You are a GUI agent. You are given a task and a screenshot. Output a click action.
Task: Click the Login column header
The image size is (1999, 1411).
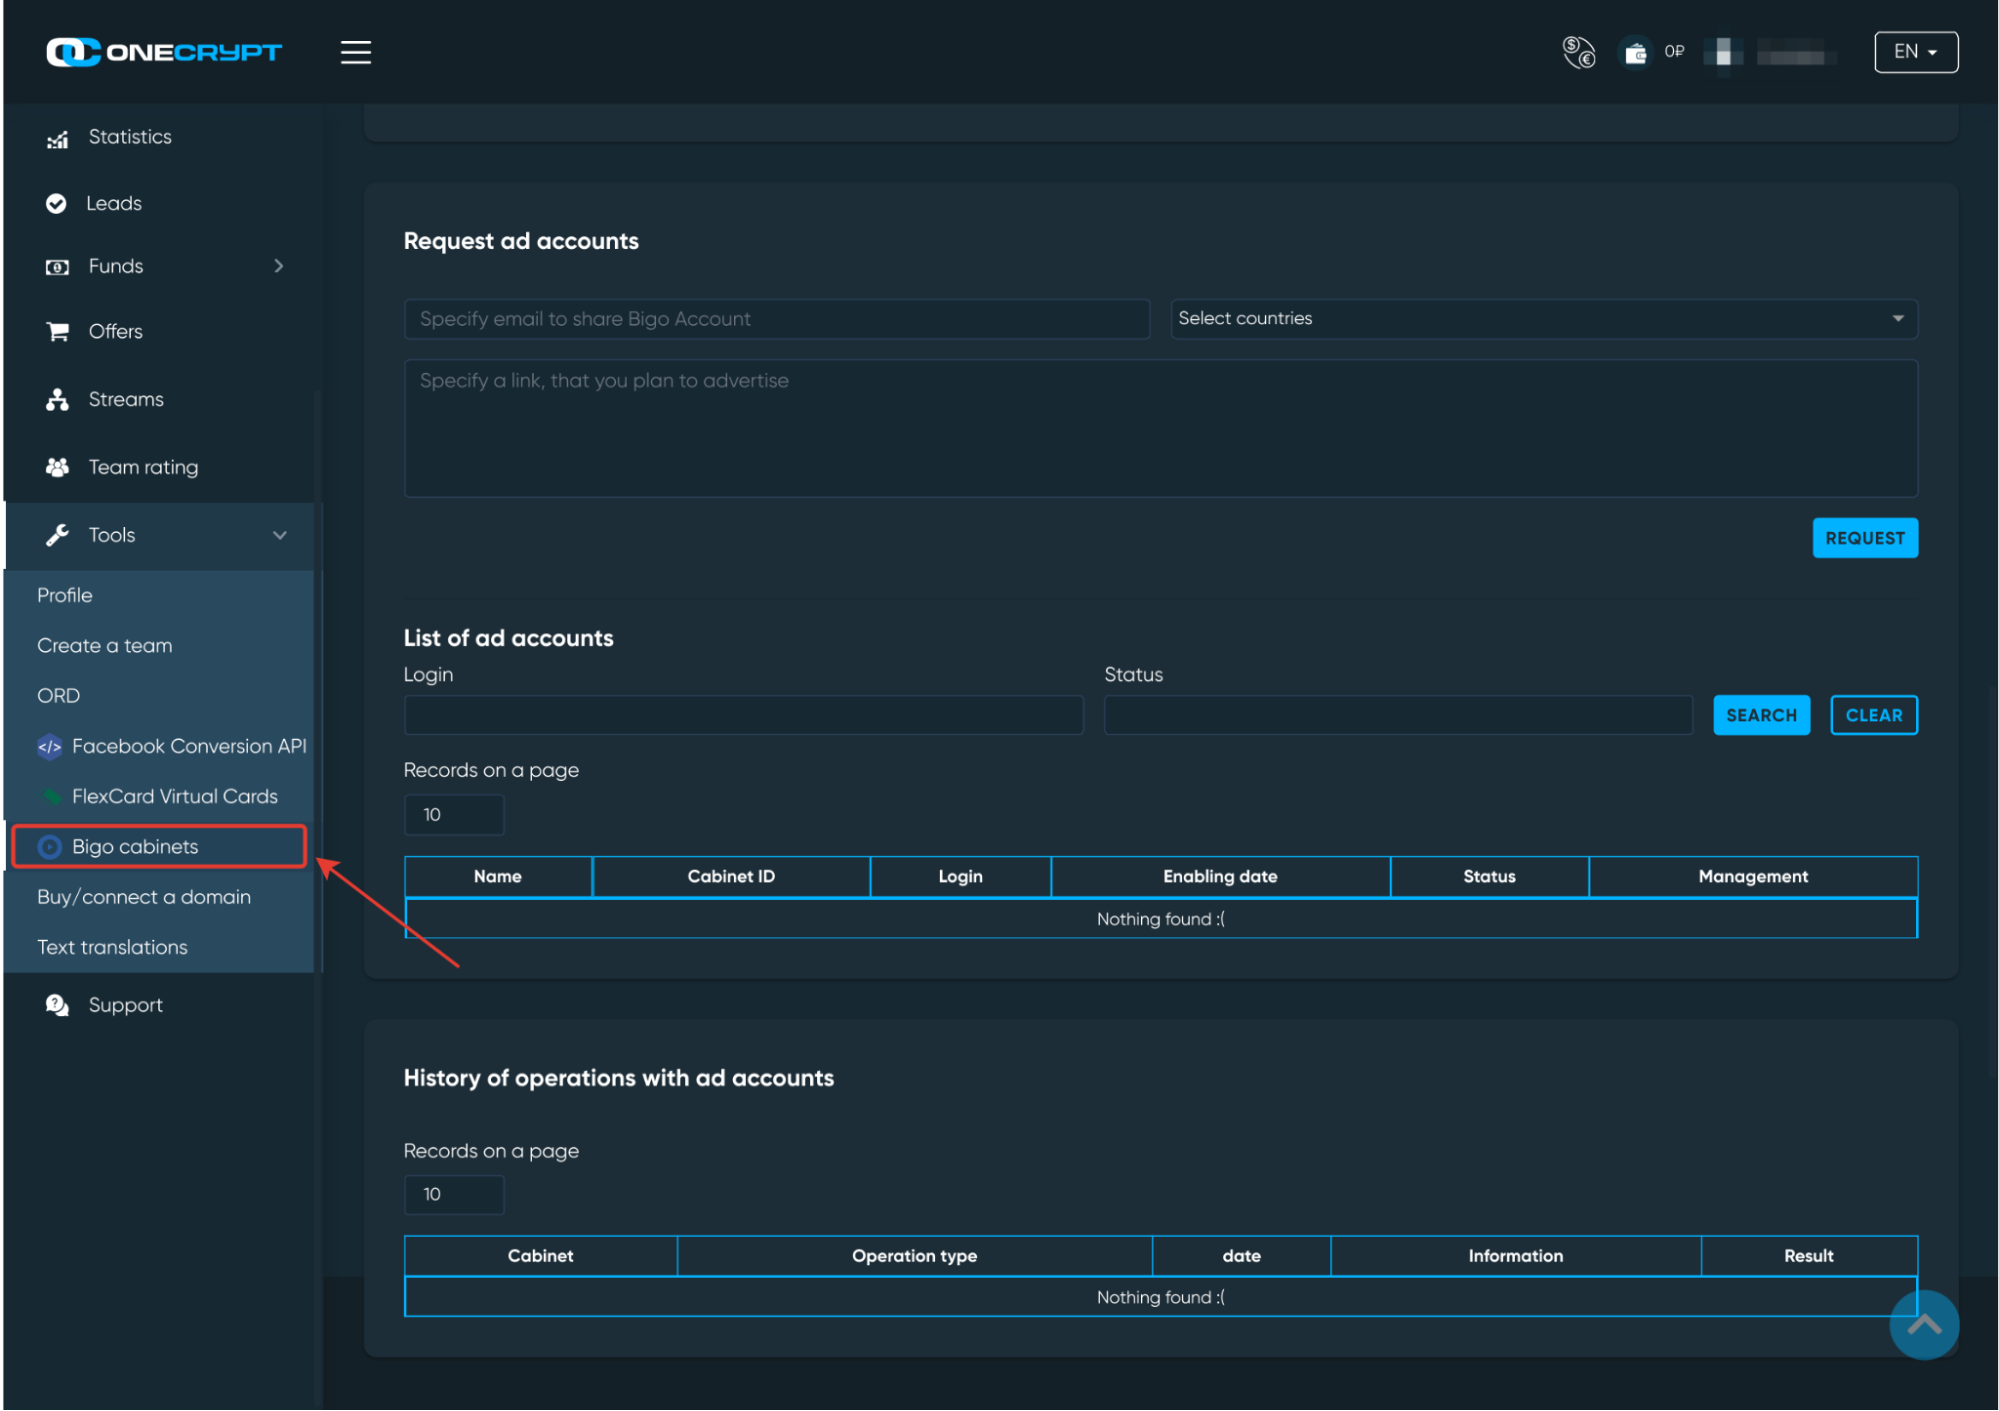960,876
